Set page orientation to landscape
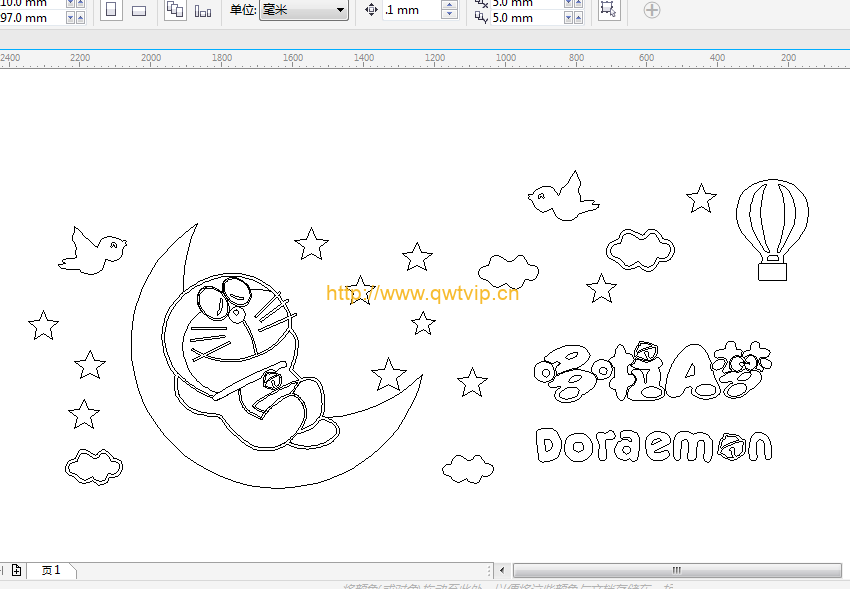Screen dimensions: 850x589 [139, 10]
